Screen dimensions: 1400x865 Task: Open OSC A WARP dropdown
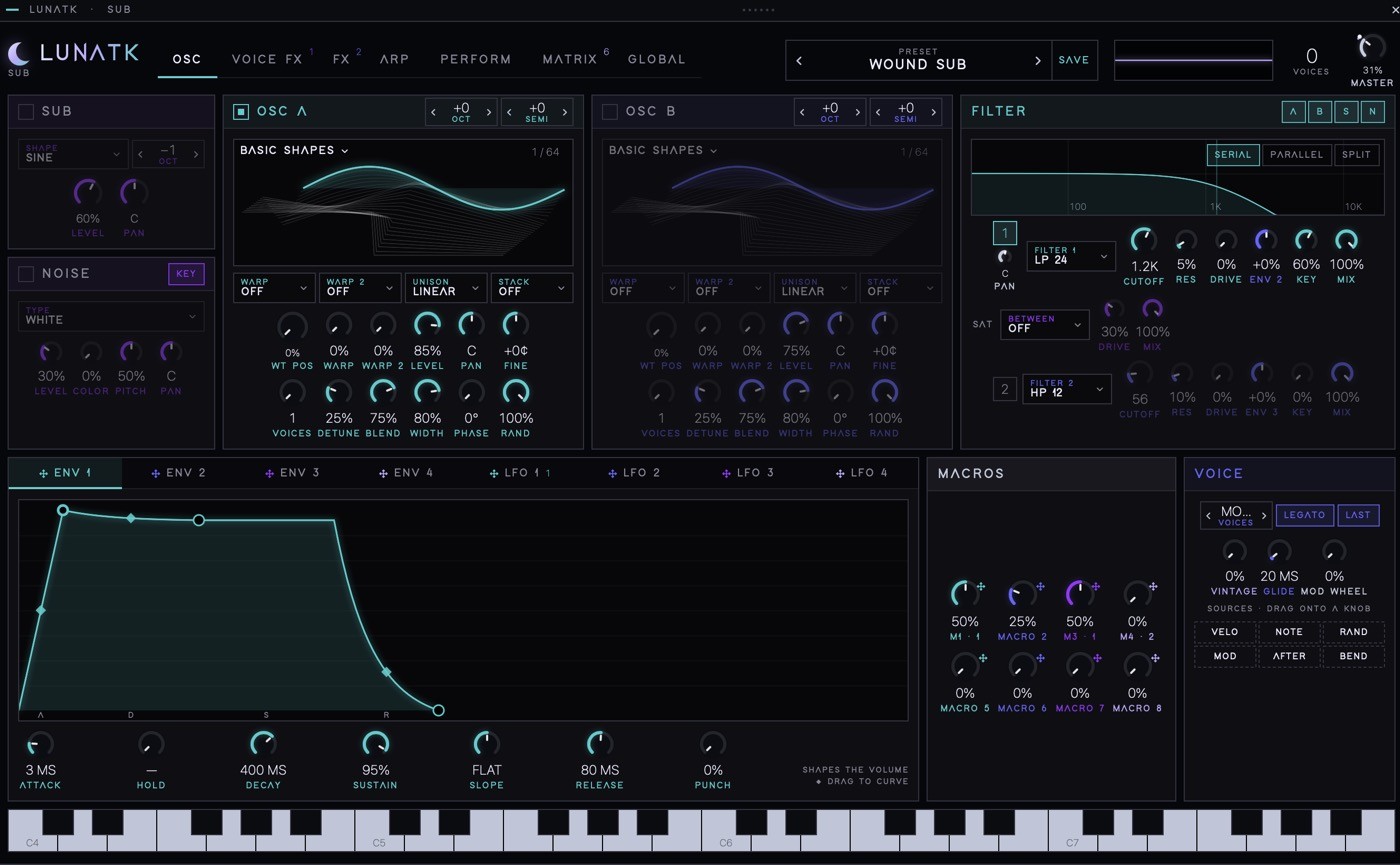[x=274, y=288]
